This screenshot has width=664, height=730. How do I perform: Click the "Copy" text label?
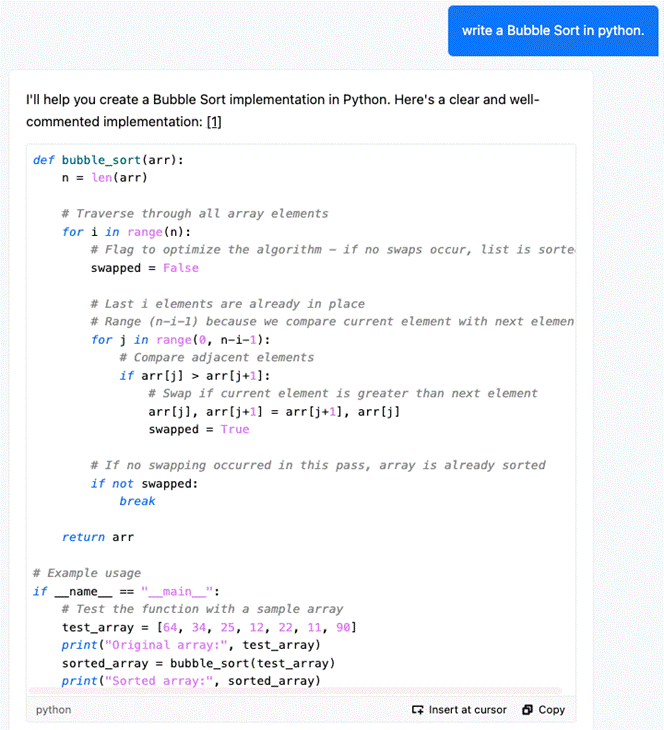[x=551, y=710]
